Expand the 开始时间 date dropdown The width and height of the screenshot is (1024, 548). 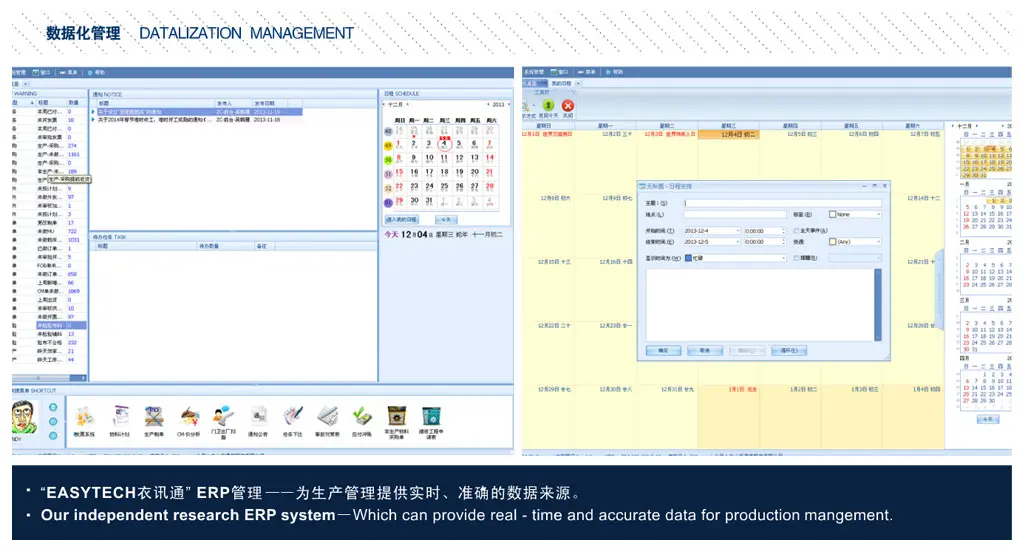737,230
